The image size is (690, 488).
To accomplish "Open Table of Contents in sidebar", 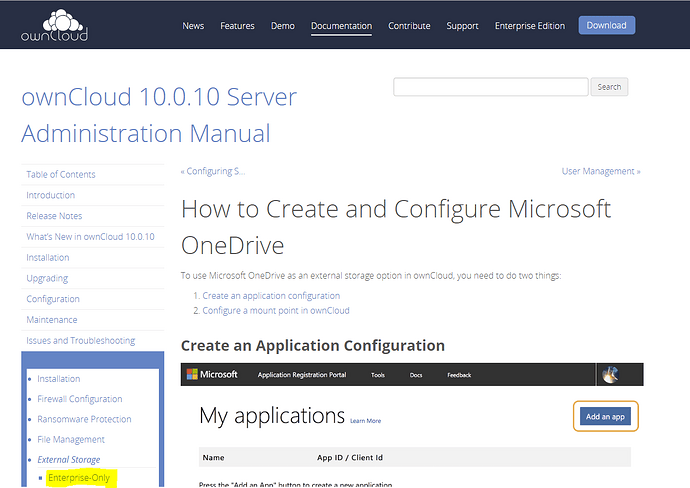I will [x=61, y=174].
